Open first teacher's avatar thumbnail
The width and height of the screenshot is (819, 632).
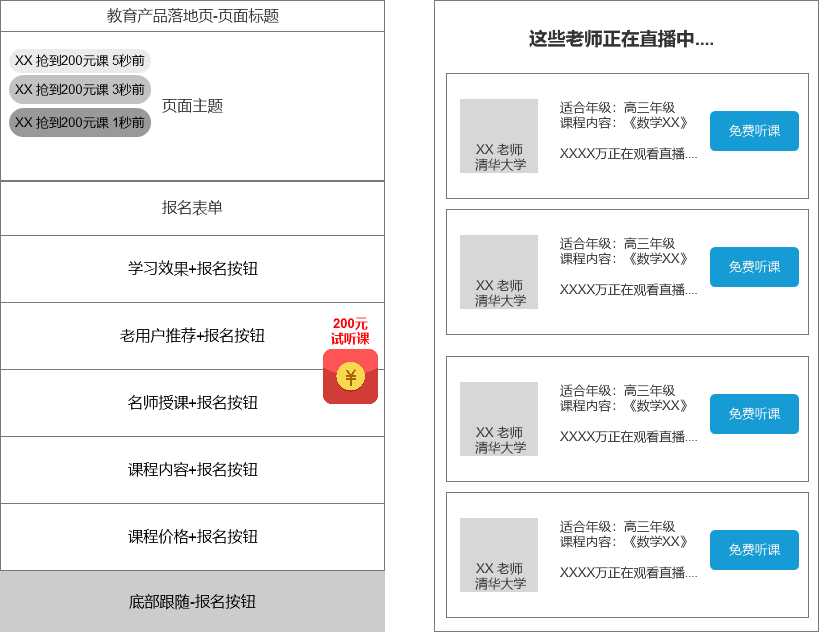click(x=499, y=135)
